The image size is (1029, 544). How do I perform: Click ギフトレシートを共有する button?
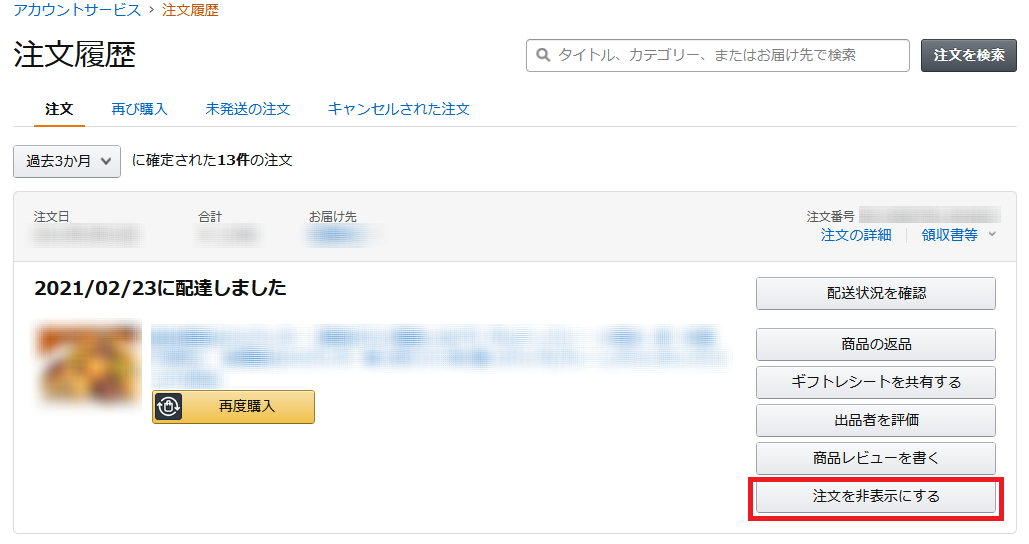tap(875, 383)
